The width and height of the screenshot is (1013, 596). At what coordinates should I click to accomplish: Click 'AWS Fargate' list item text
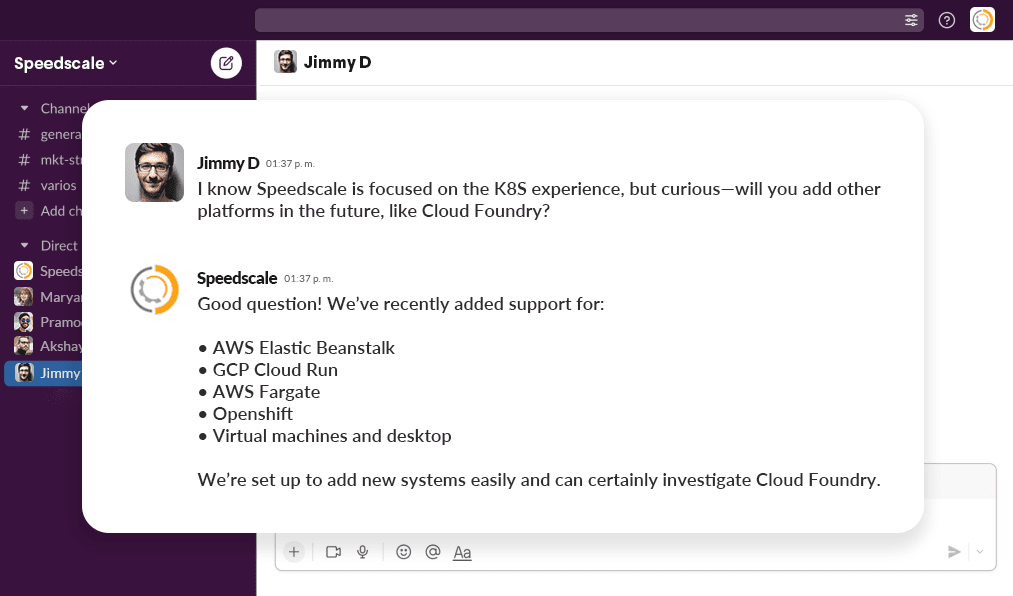tap(266, 392)
